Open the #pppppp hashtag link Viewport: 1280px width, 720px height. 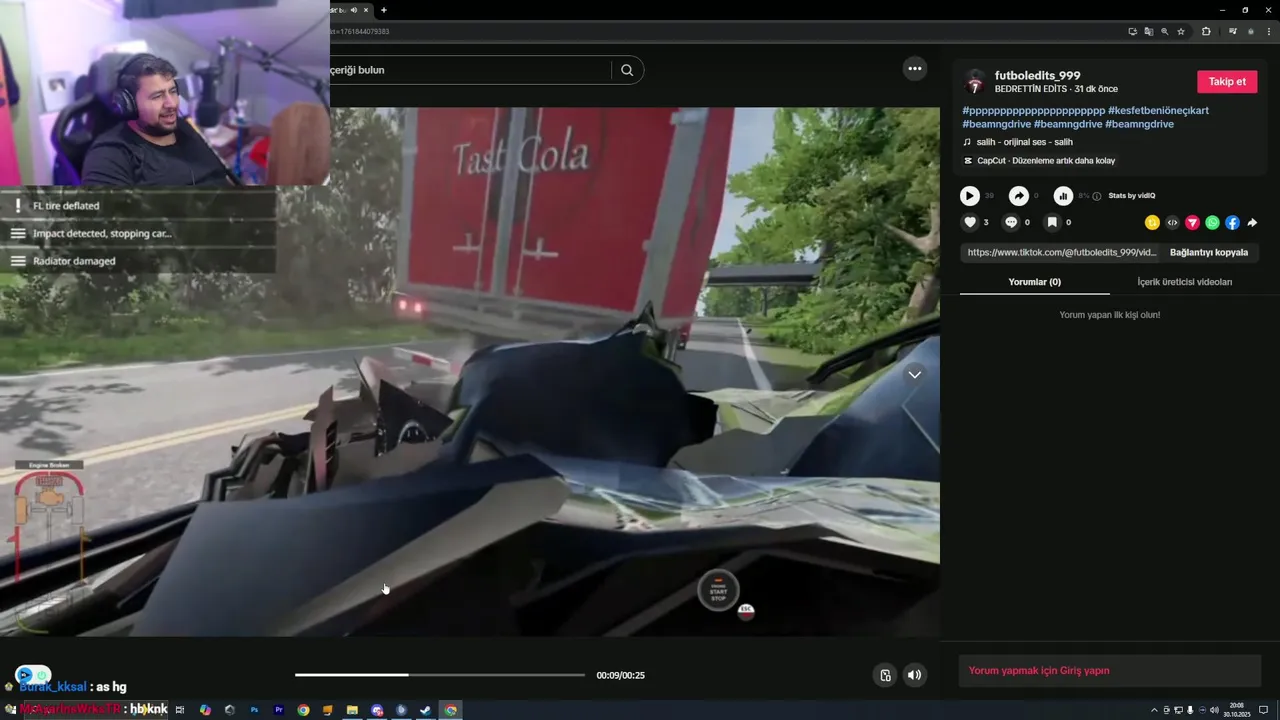coord(1033,110)
